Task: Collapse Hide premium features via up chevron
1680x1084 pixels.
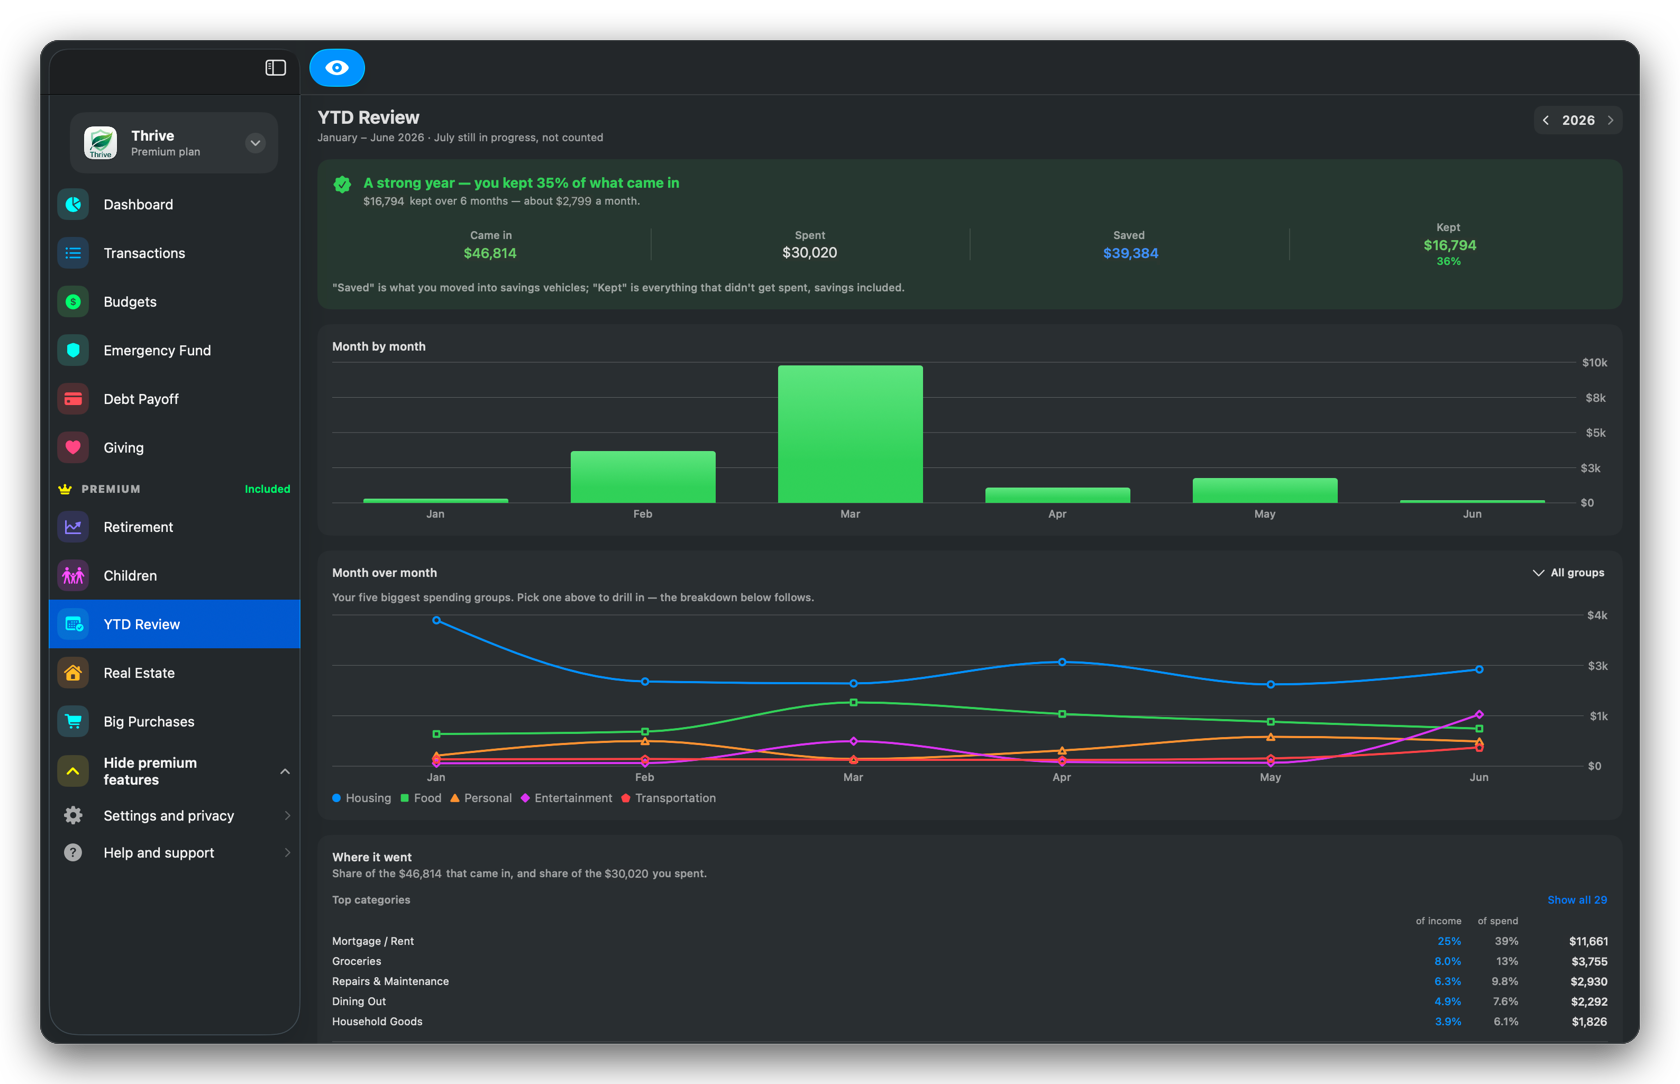Action: click(x=285, y=771)
